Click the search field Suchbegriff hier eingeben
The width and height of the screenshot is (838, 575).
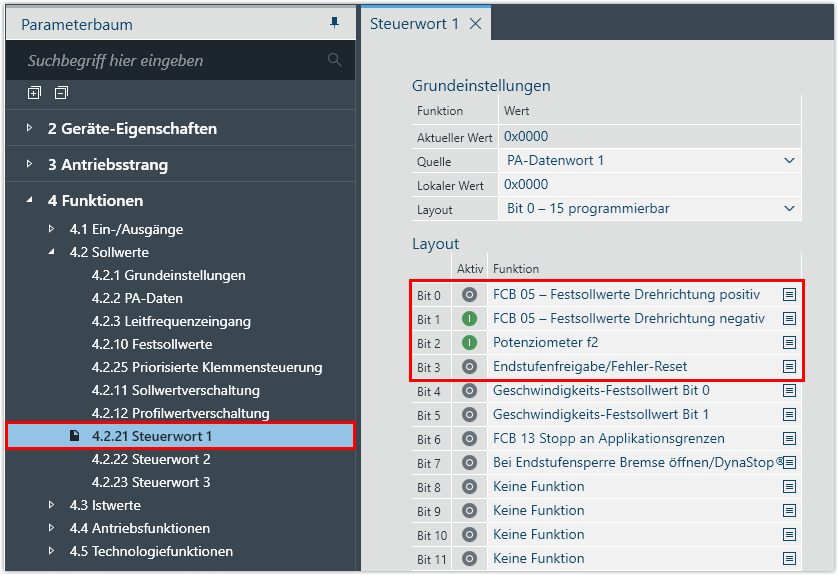click(170, 61)
